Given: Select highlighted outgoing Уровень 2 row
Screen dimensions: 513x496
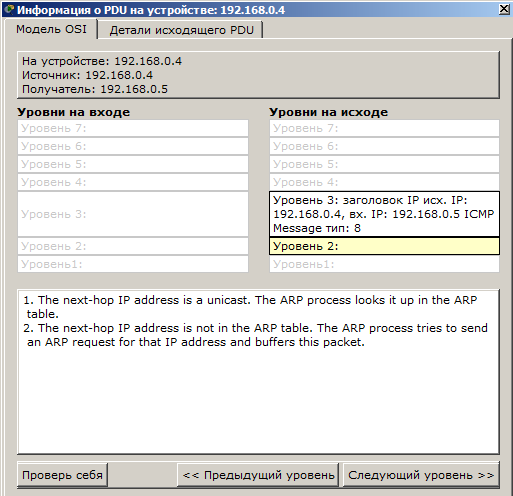Looking at the screenshot, I should [x=384, y=246].
